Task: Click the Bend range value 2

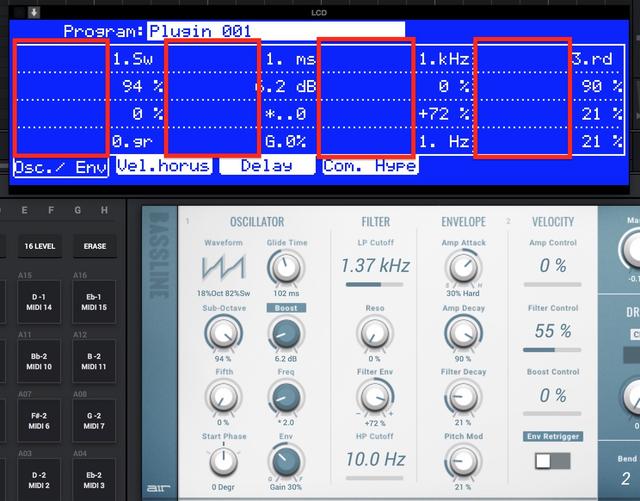Action: [626, 479]
